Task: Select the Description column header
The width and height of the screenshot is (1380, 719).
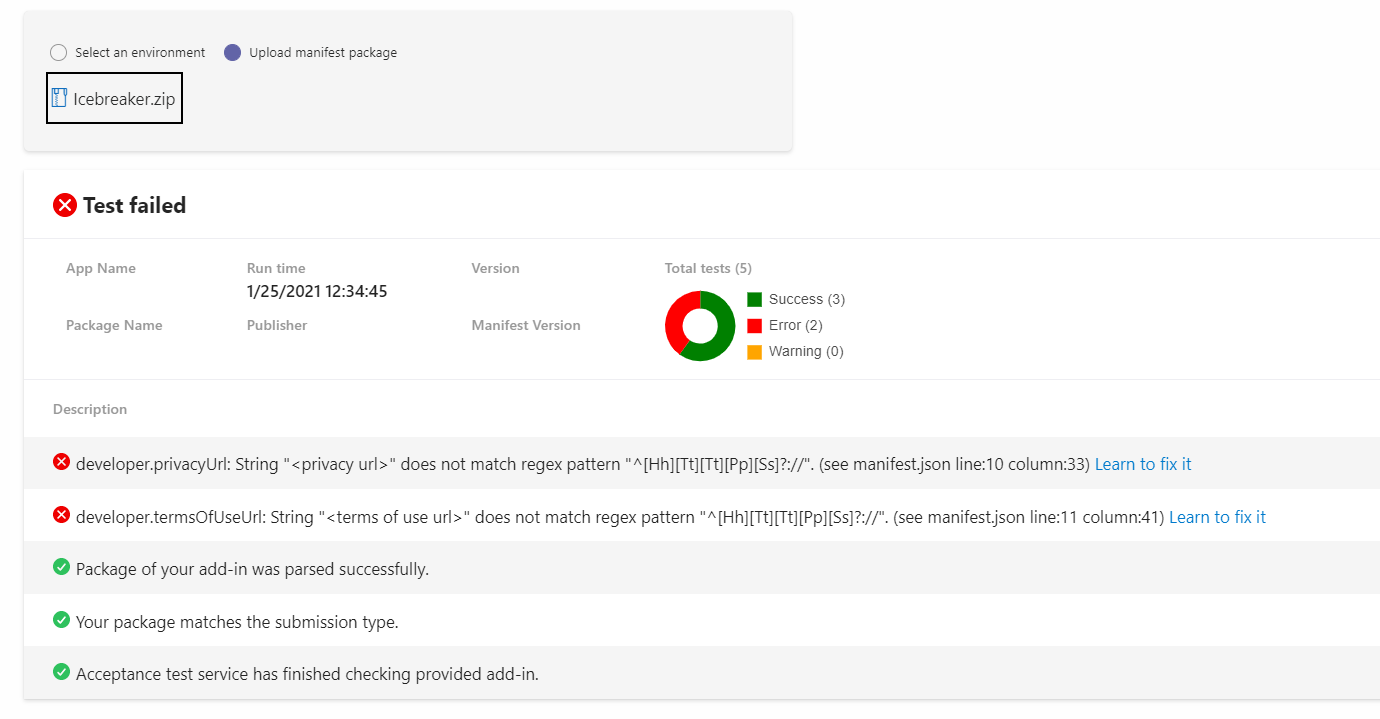Action: click(x=90, y=409)
